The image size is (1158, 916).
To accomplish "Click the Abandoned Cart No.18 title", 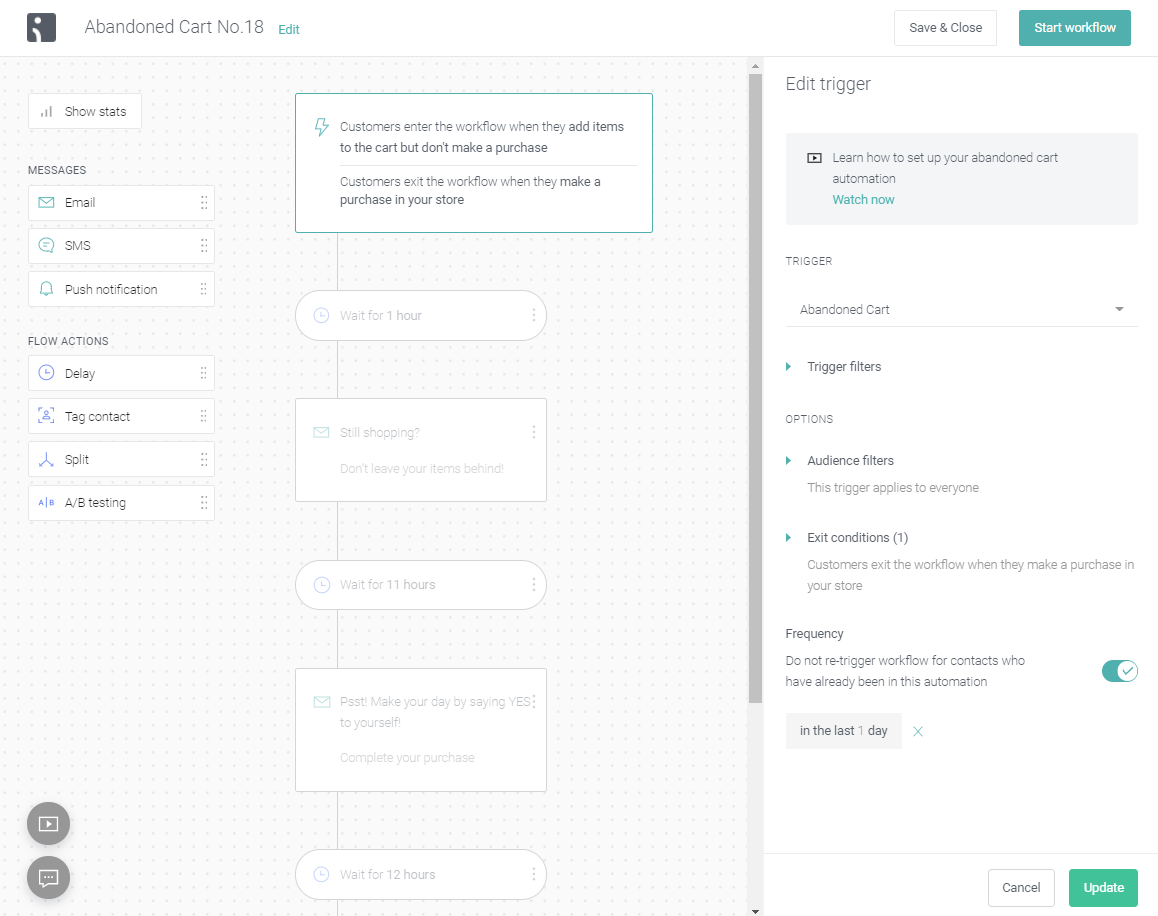I will (174, 27).
